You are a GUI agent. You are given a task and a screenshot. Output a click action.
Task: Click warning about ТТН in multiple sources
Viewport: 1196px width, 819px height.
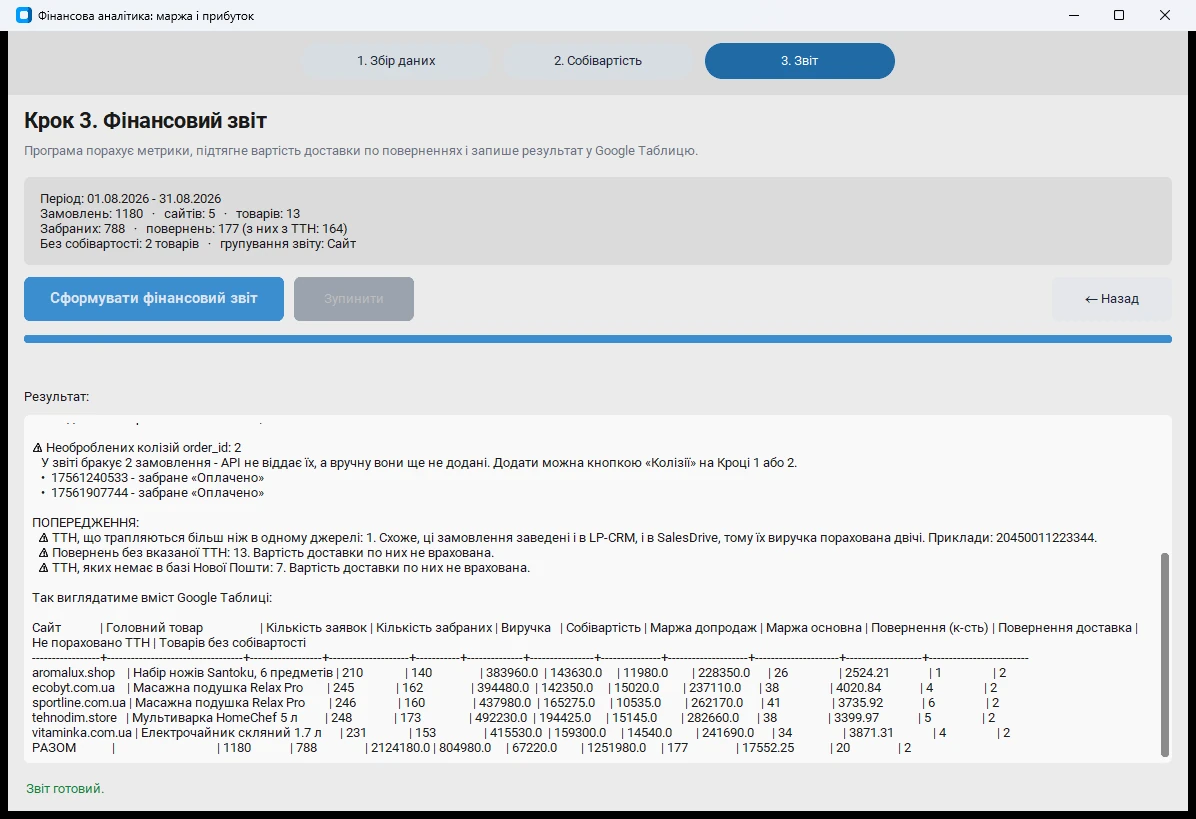(x=567, y=538)
